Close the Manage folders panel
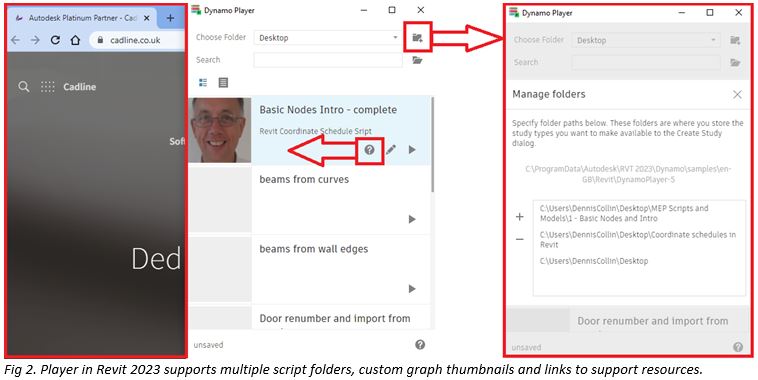758x380 pixels. click(737, 94)
